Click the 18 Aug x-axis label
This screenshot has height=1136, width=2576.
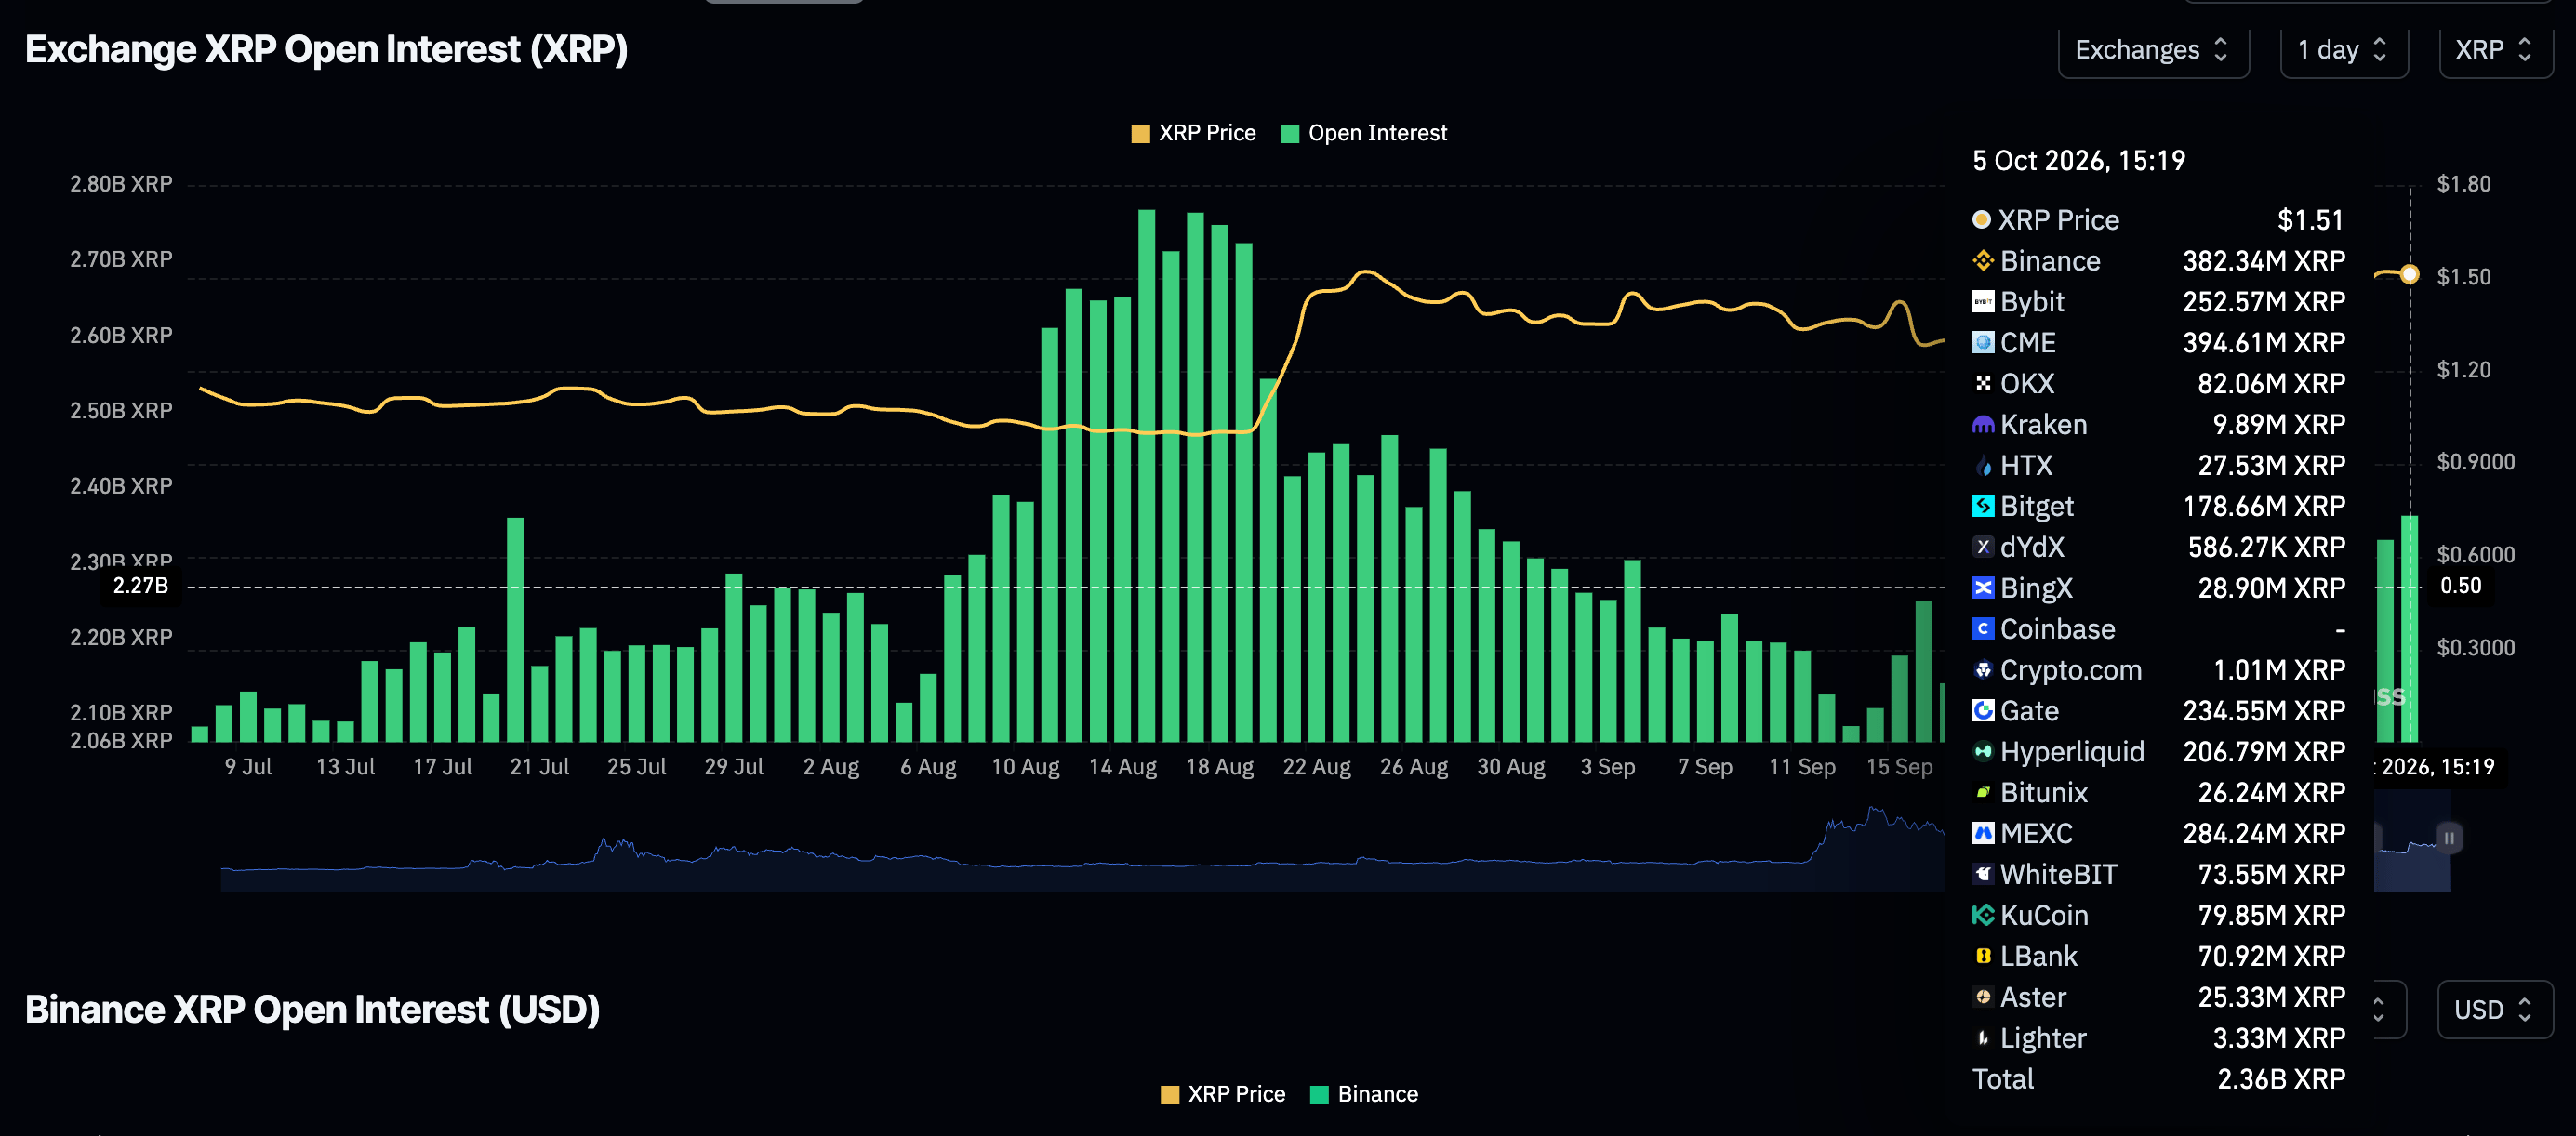[x=1219, y=767]
